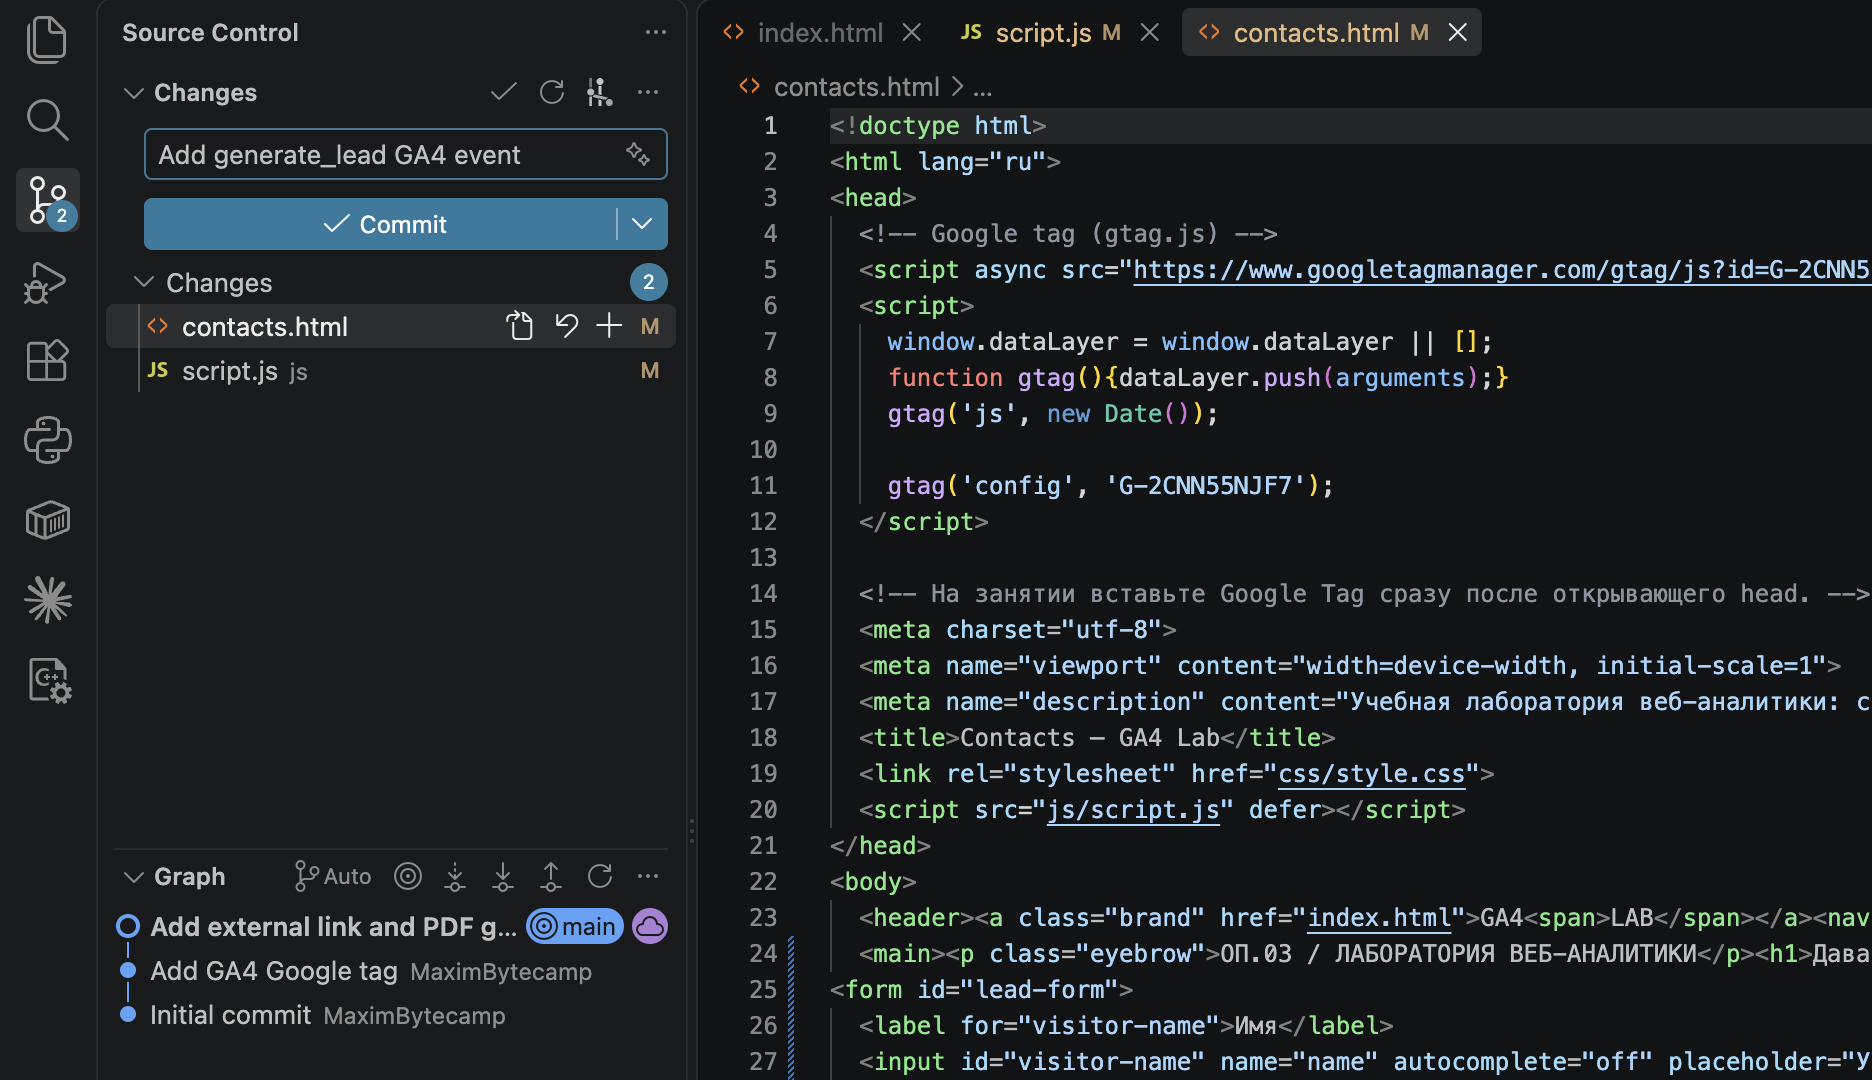Click the commit checkmark icon in Changes header
Screen dimensions: 1872x1080
pyautogui.click(x=504, y=92)
